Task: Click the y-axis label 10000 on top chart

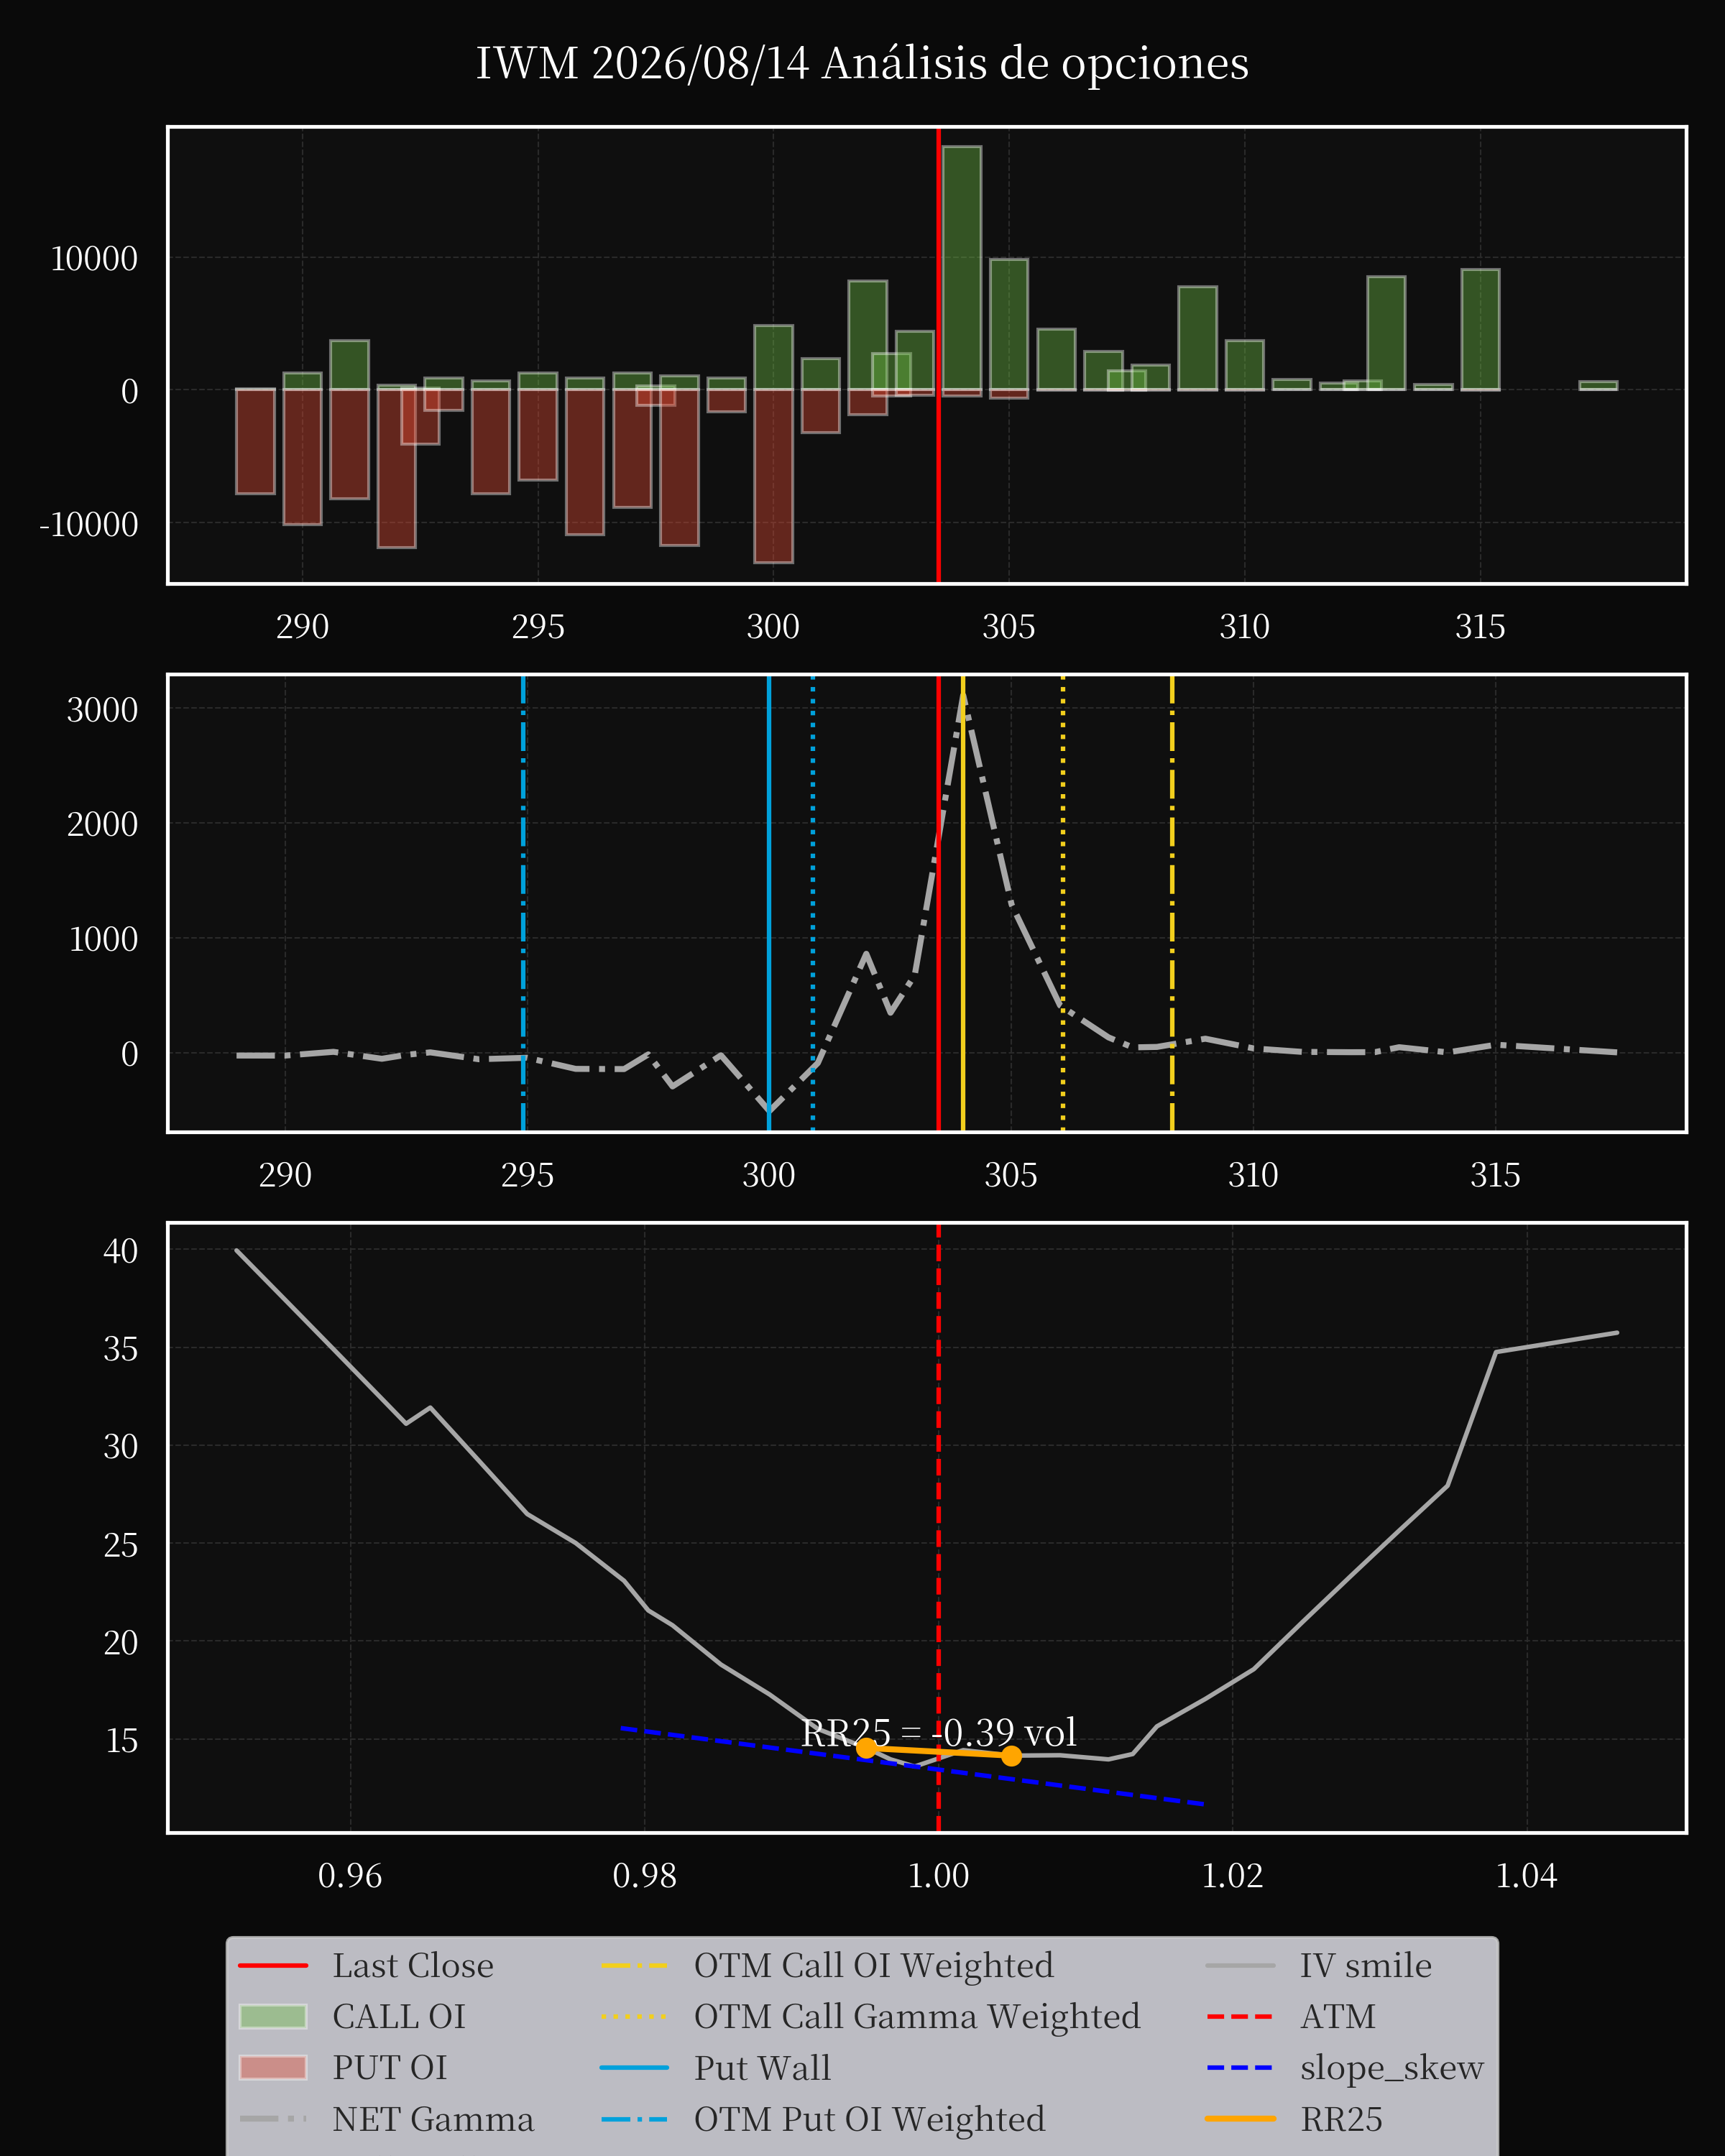Action: click(94, 259)
